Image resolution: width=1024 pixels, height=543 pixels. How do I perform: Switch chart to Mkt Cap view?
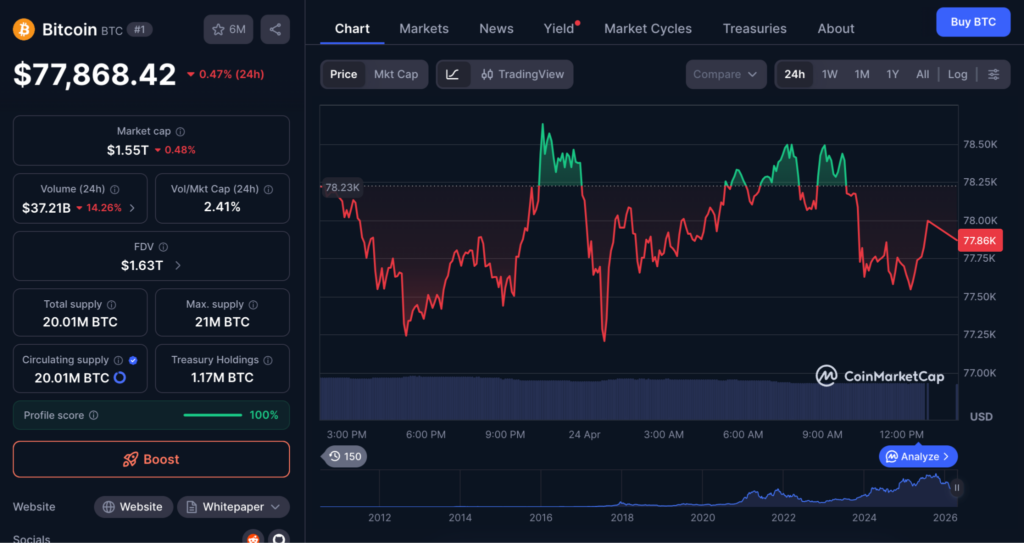(396, 74)
